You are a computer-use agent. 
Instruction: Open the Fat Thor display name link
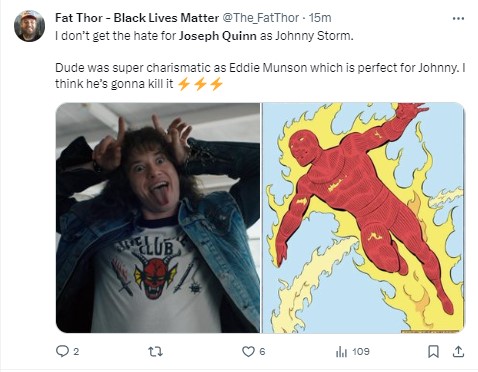tap(137, 18)
